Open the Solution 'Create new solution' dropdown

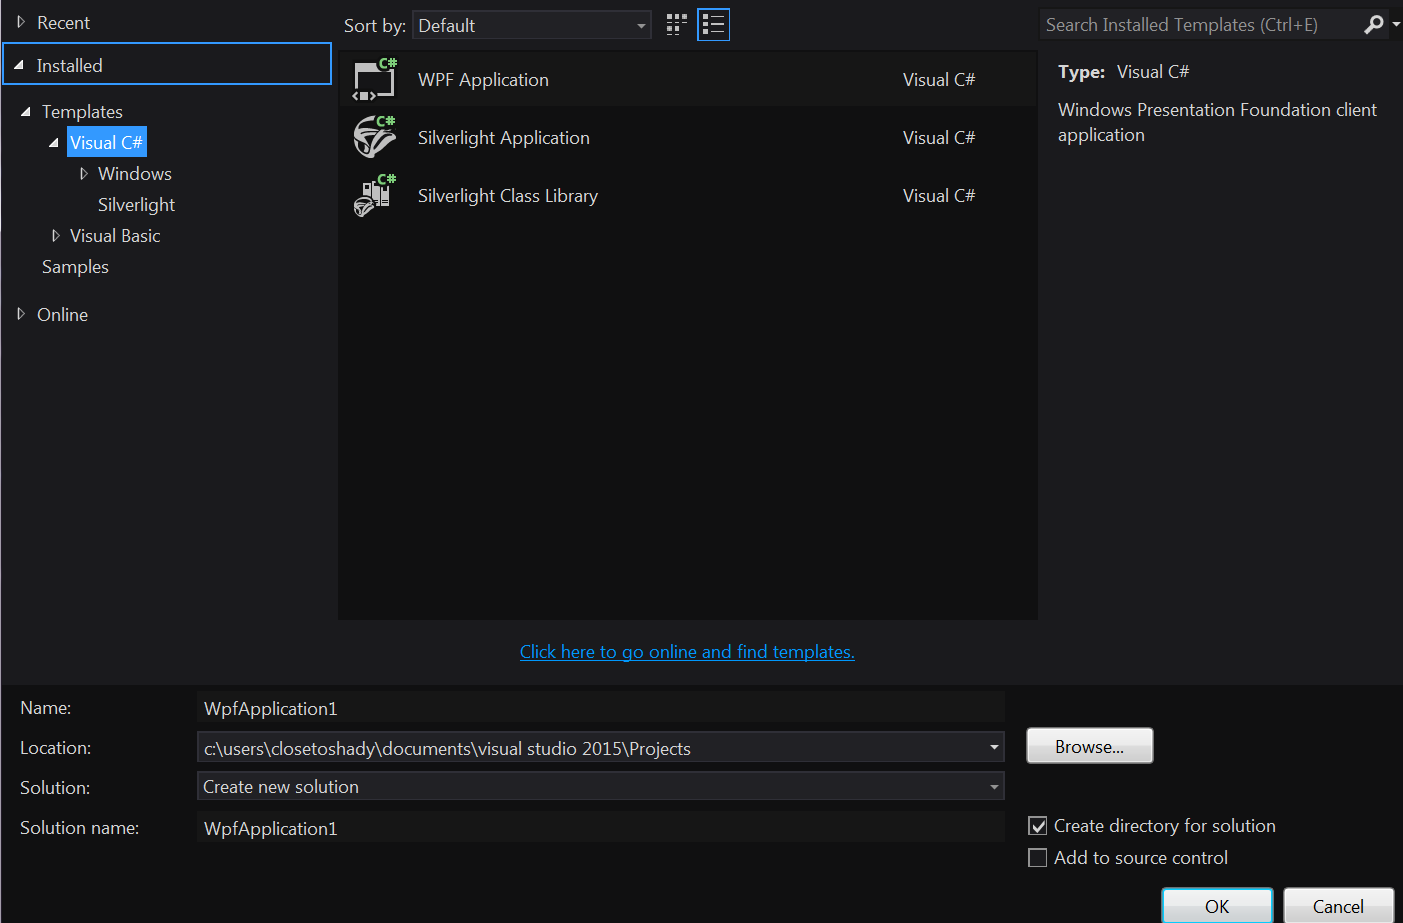click(994, 787)
